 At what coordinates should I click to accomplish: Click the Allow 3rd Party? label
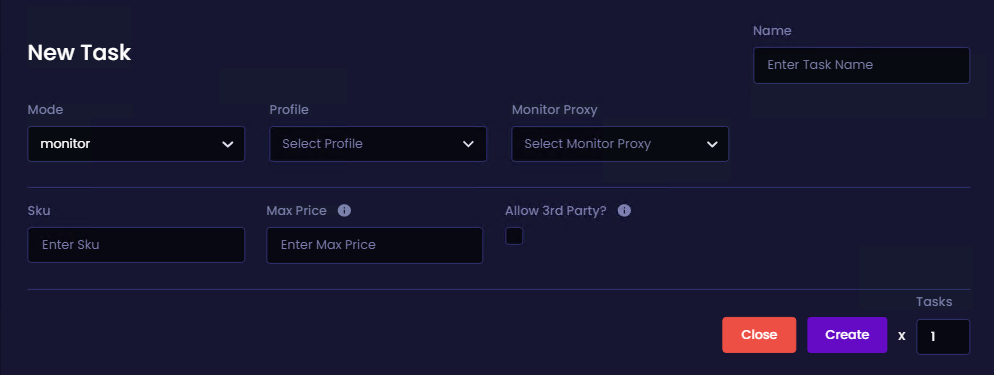[556, 211]
